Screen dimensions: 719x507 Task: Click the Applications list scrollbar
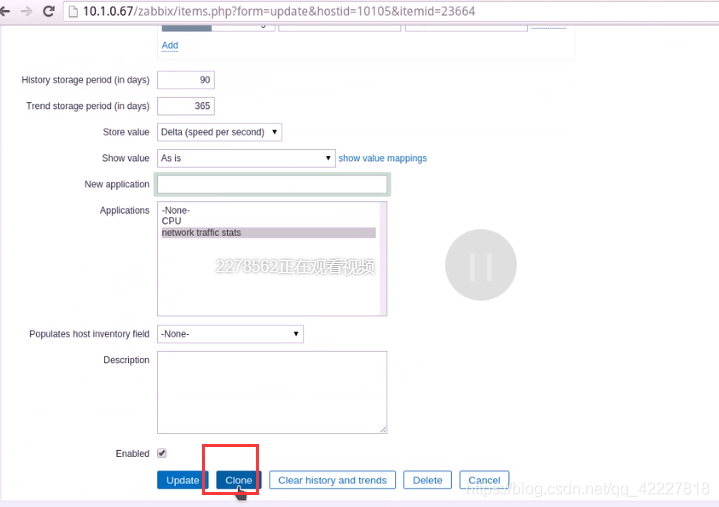[383, 259]
